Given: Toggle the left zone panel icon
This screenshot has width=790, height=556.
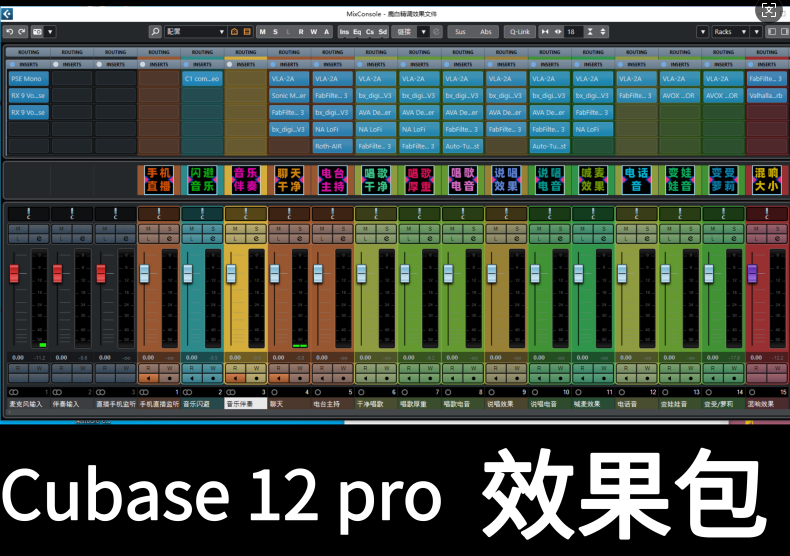Looking at the screenshot, I should (772, 32).
